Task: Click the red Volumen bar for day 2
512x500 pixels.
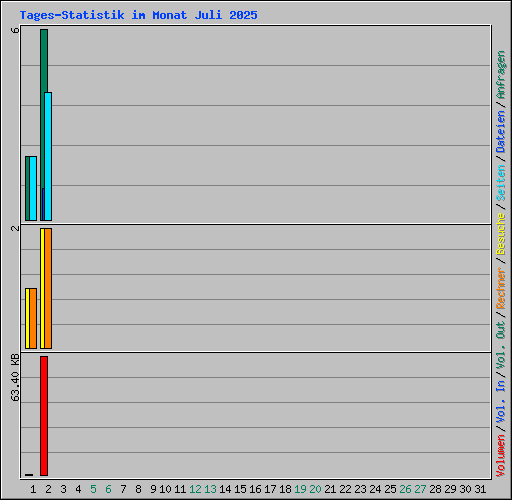Action: pos(44,416)
